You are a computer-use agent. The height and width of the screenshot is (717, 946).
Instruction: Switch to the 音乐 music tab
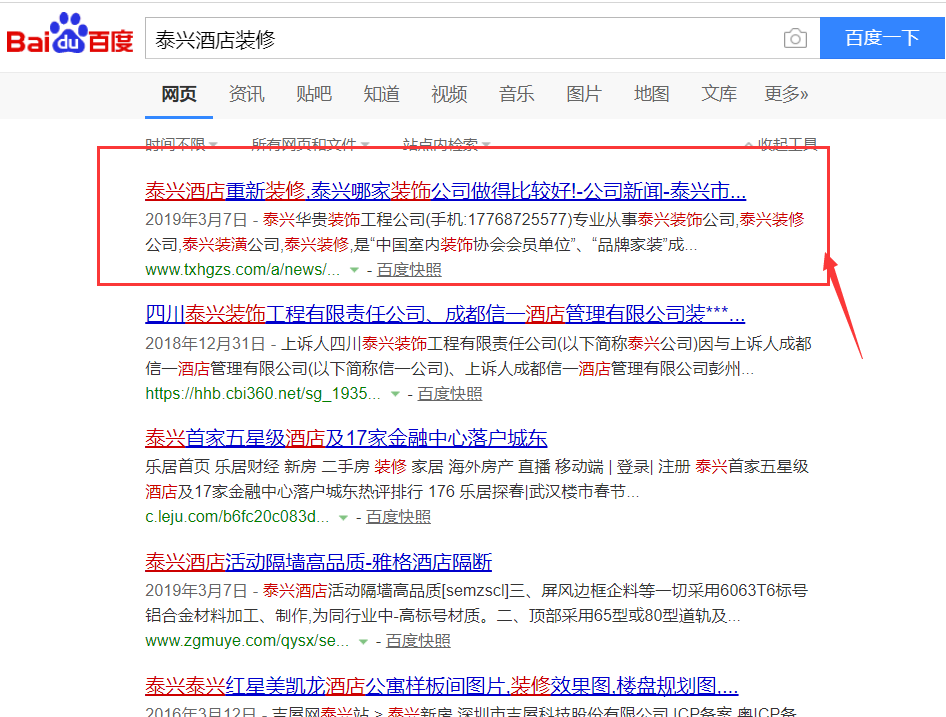pyautogui.click(x=516, y=94)
